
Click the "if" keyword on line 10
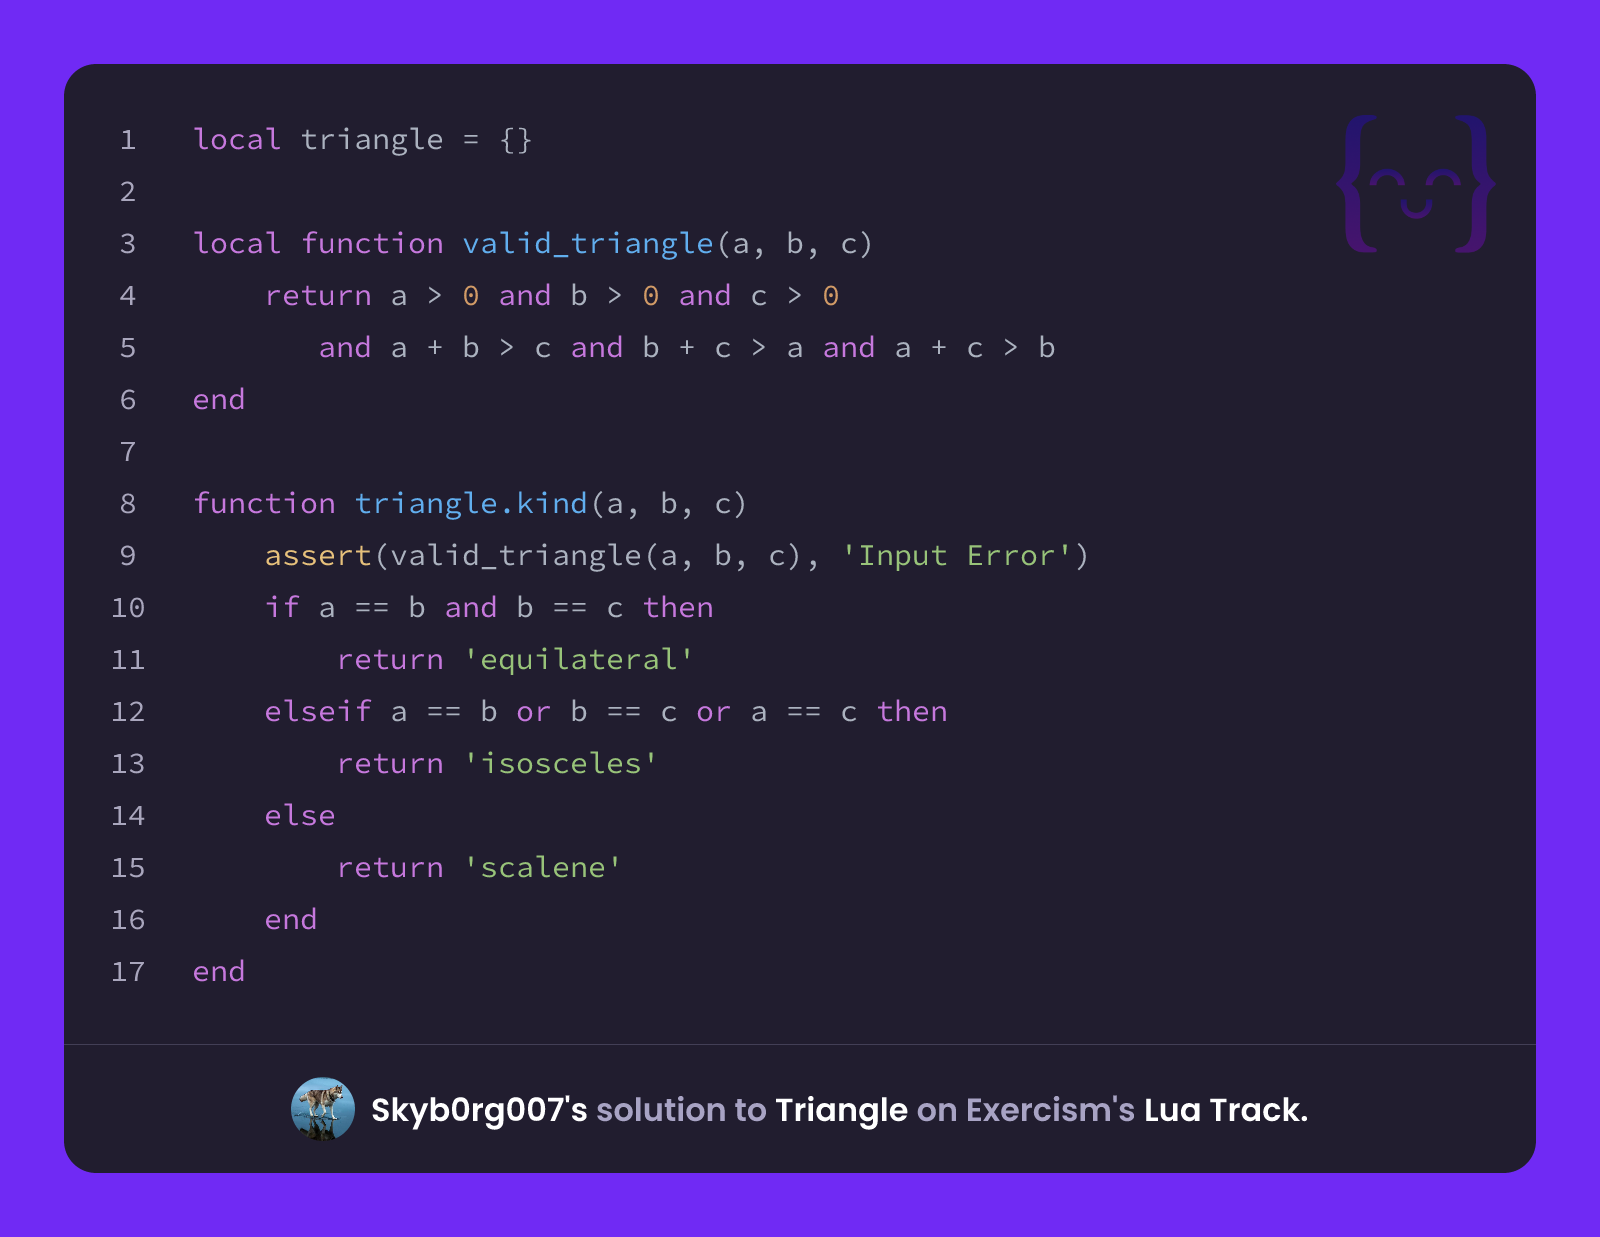point(282,608)
